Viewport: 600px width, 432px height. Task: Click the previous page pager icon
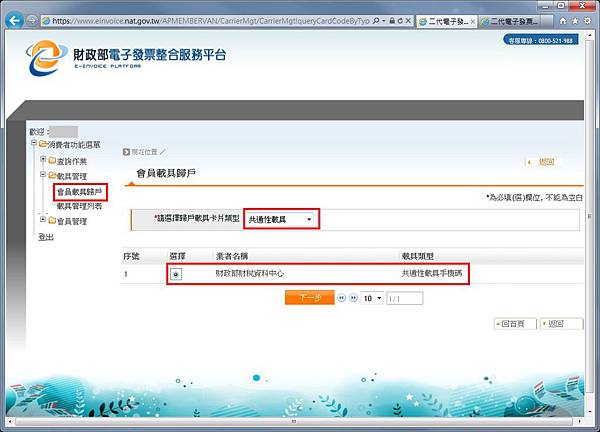pyautogui.click(x=341, y=298)
